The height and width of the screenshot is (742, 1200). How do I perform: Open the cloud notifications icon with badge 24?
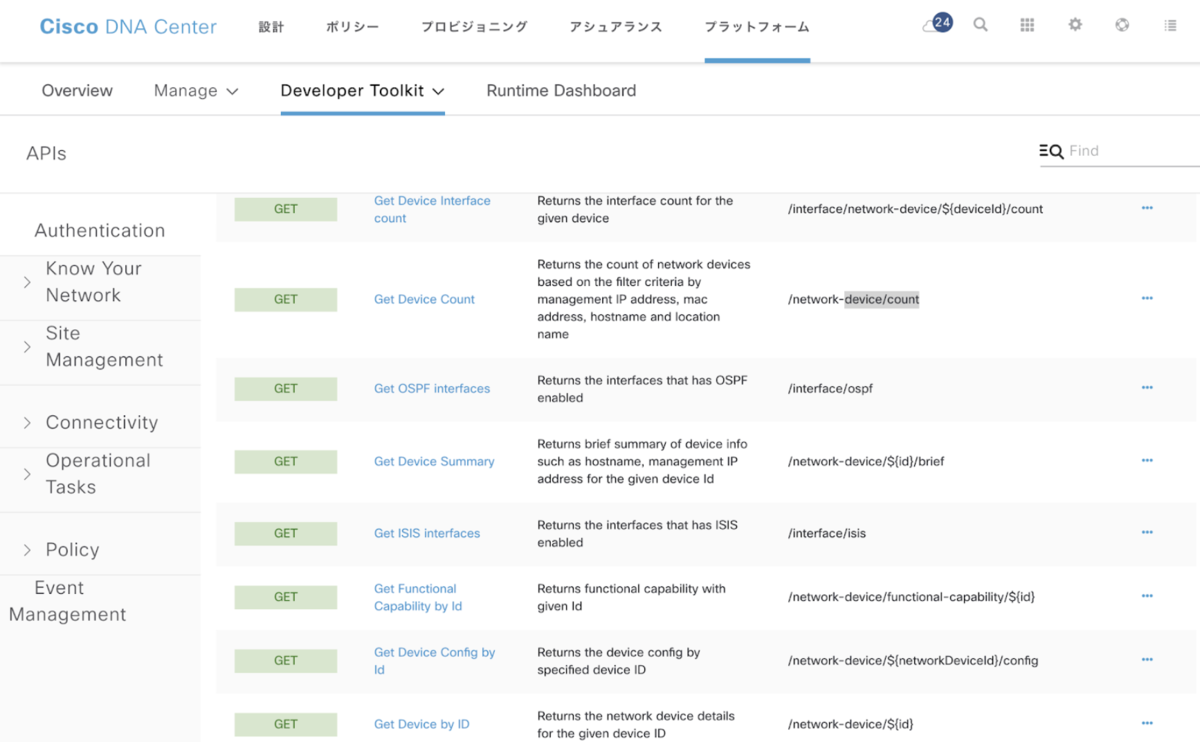click(937, 24)
